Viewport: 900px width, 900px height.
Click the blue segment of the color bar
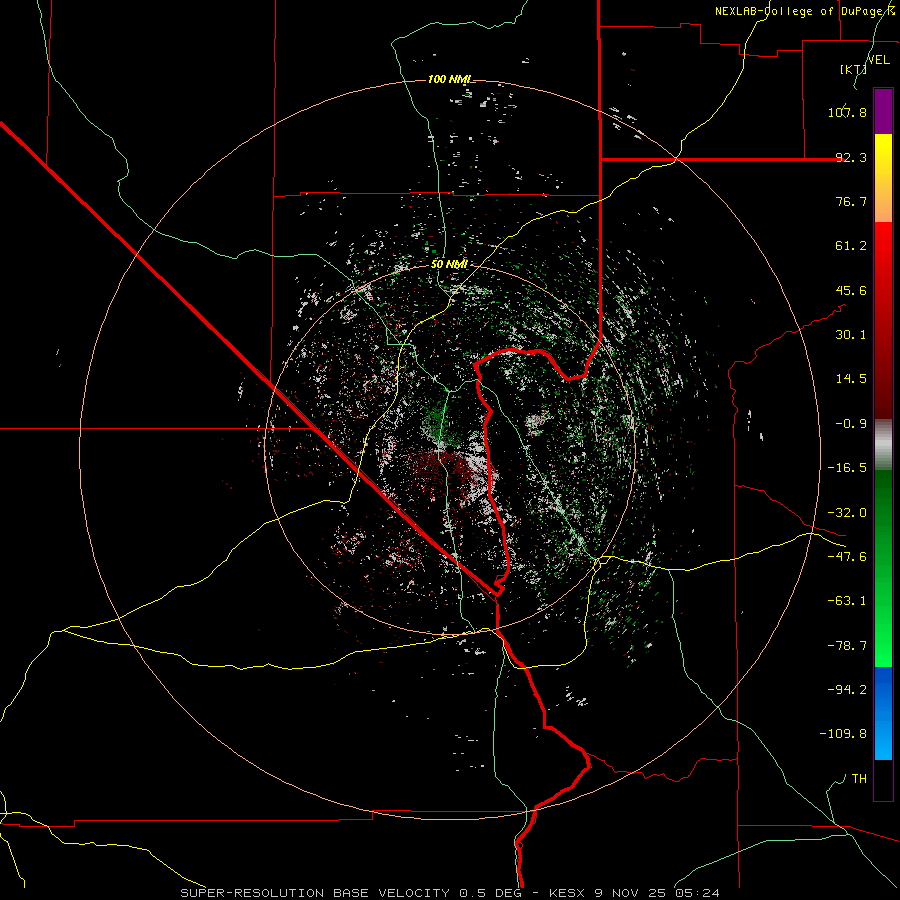point(883,713)
